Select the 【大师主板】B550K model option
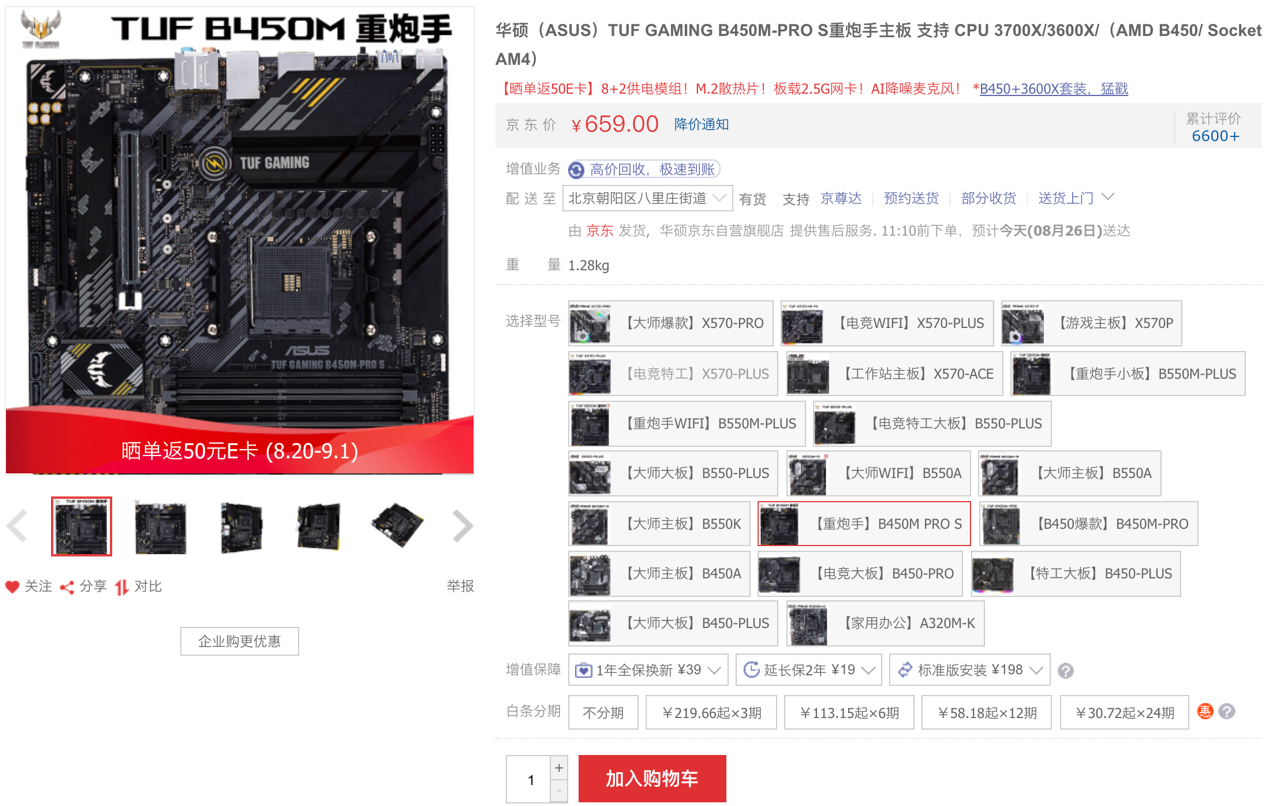1268x806 pixels. tap(658, 524)
